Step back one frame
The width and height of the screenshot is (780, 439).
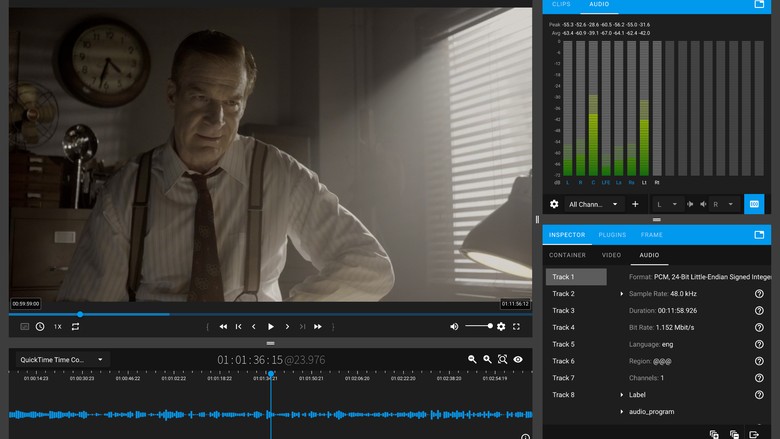254,327
